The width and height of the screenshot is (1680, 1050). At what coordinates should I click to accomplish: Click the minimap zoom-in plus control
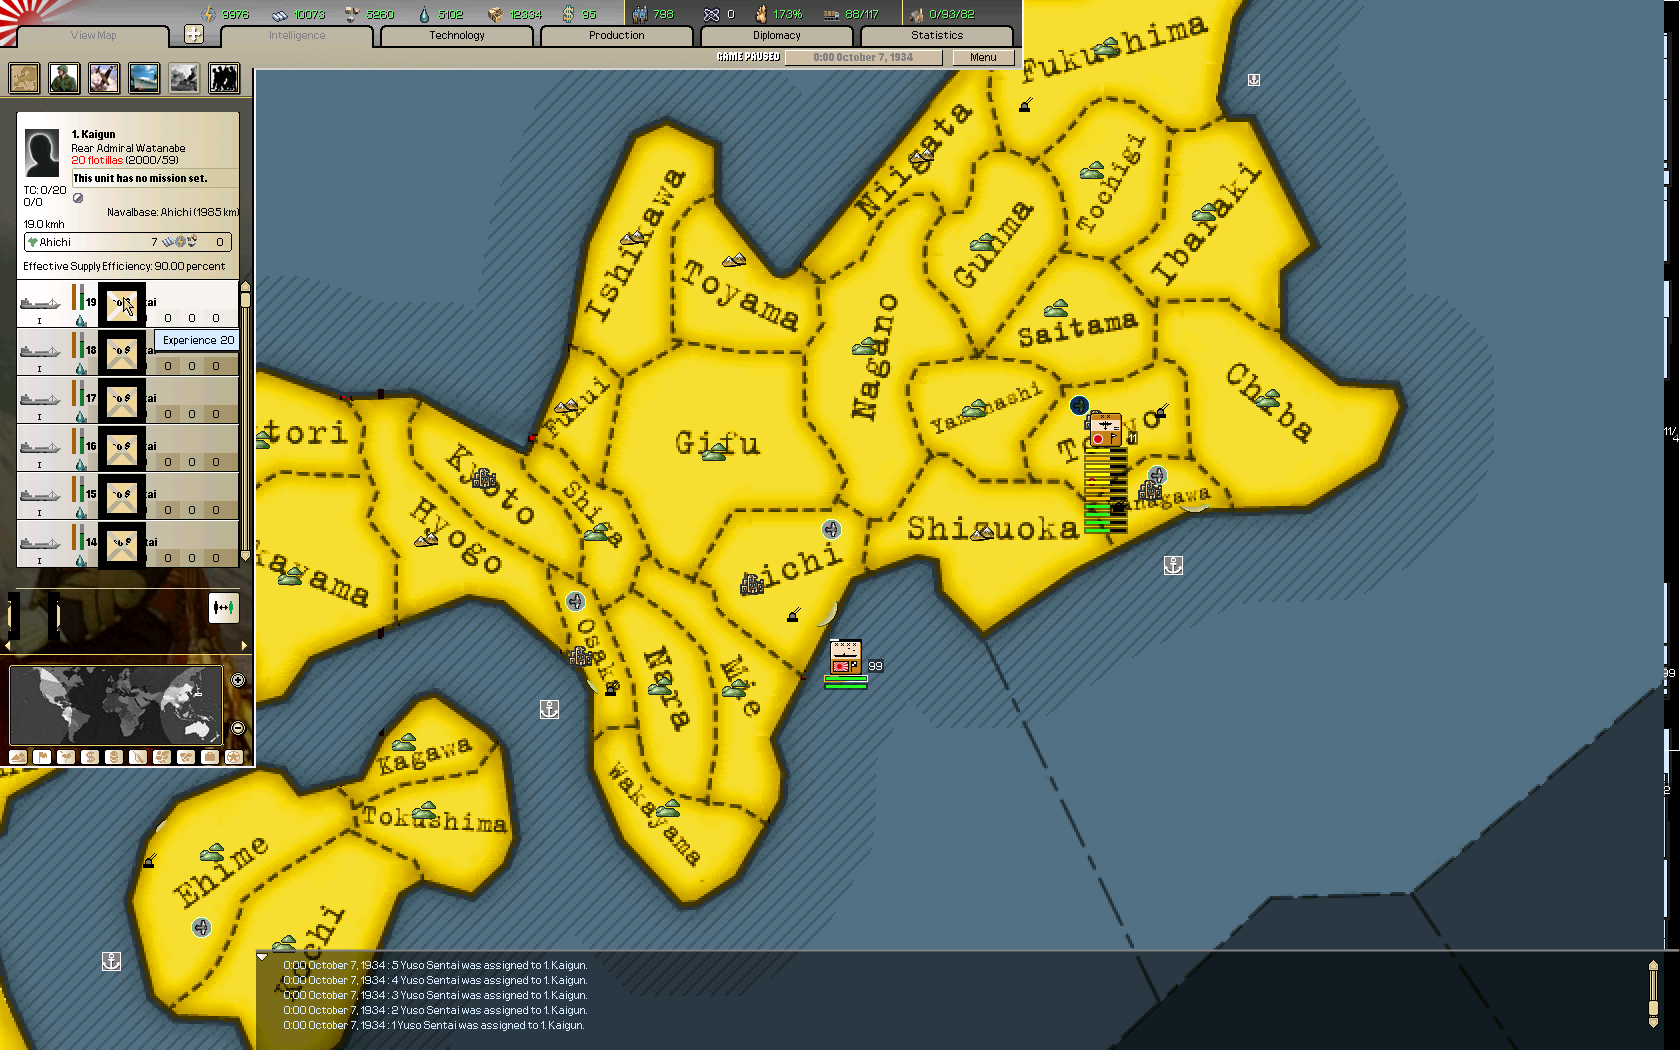pyautogui.click(x=237, y=680)
